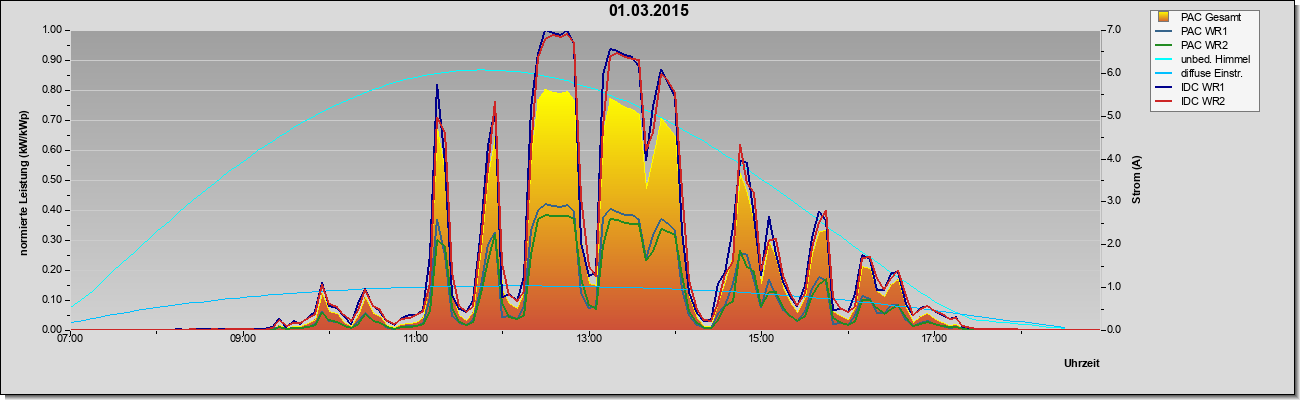Click the 17:00 time axis label
This screenshot has width=1300, height=400.
(934, 340)
